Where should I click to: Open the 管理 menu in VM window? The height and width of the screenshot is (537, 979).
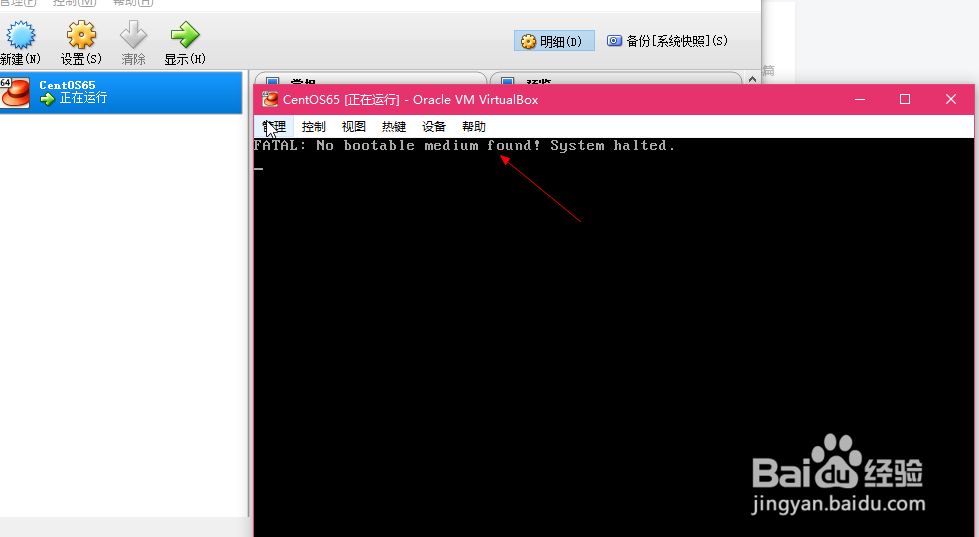273,127
